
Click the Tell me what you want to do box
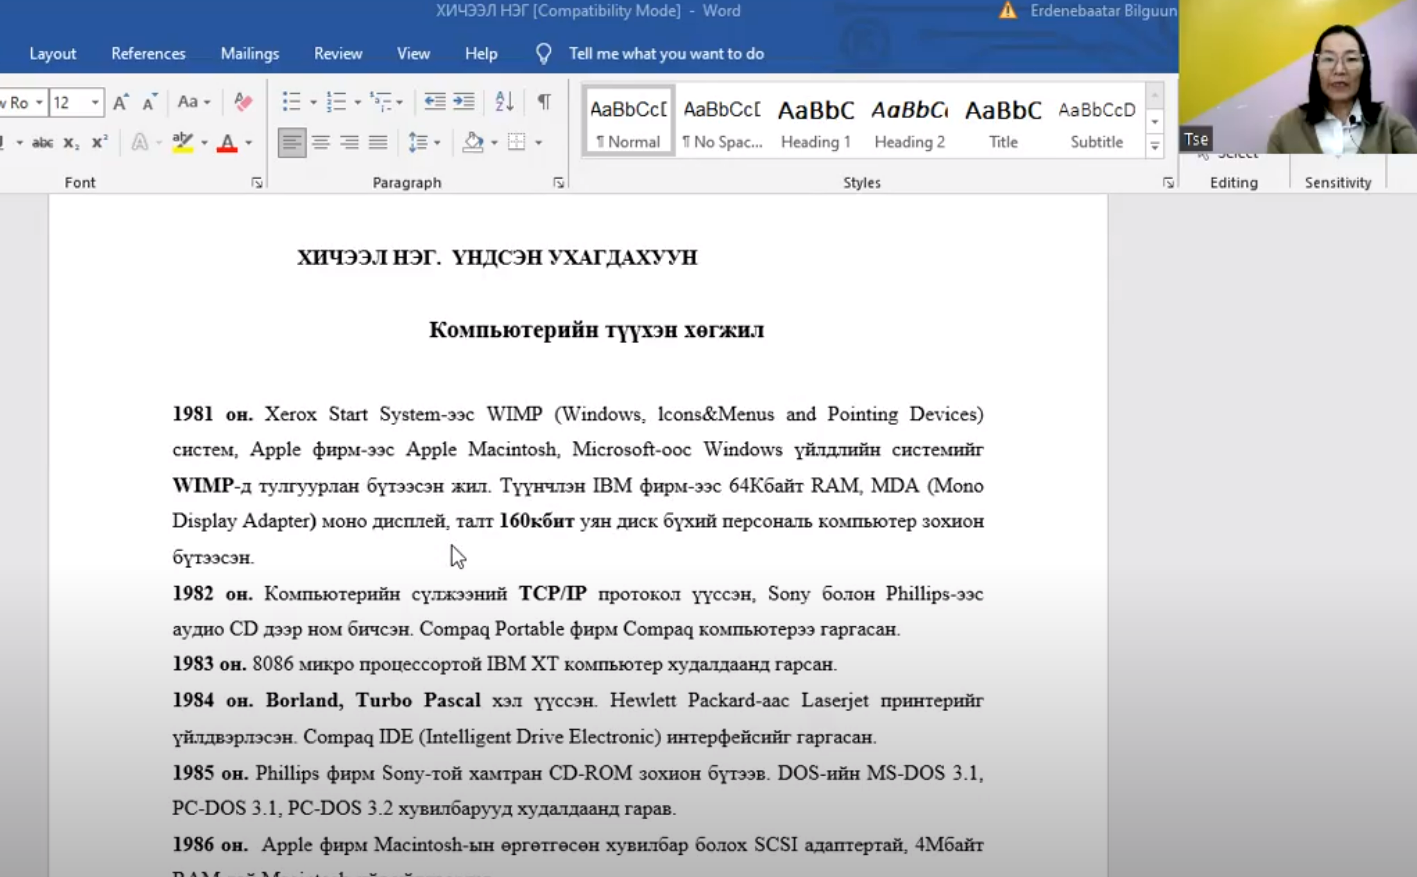click(666, 54)
